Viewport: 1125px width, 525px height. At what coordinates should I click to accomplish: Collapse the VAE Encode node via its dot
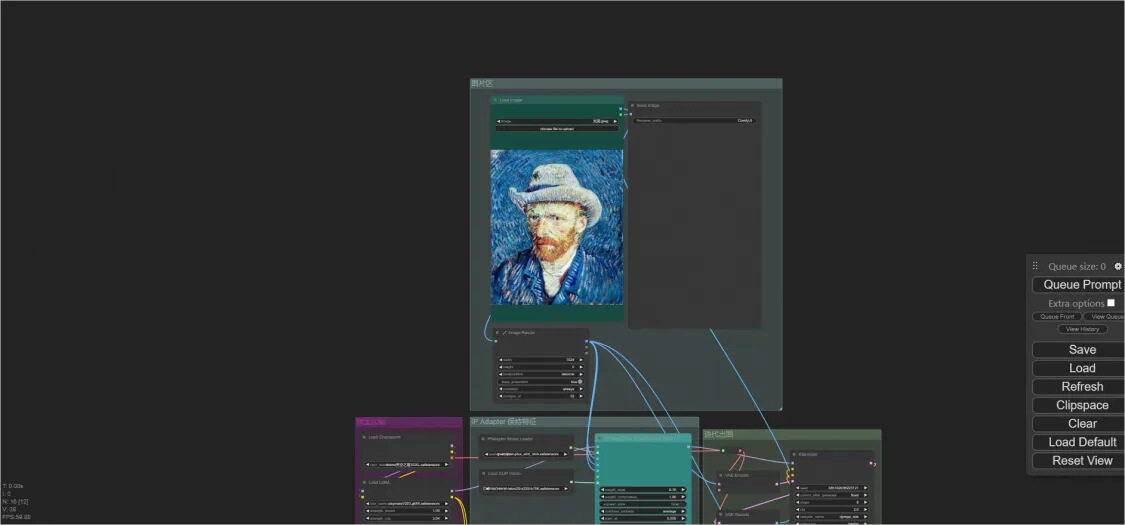pos(720,476)
